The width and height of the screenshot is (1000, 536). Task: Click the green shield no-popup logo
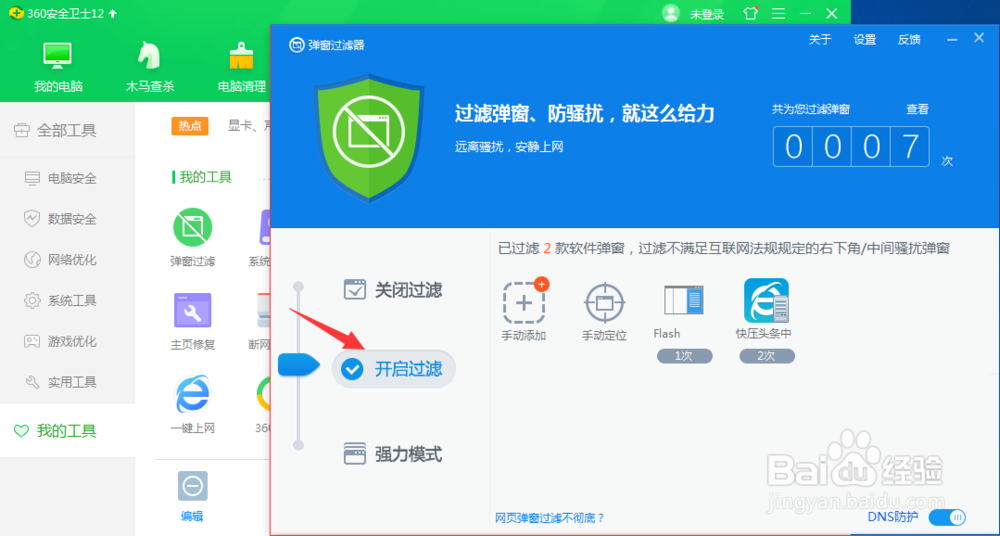point(369,138)
